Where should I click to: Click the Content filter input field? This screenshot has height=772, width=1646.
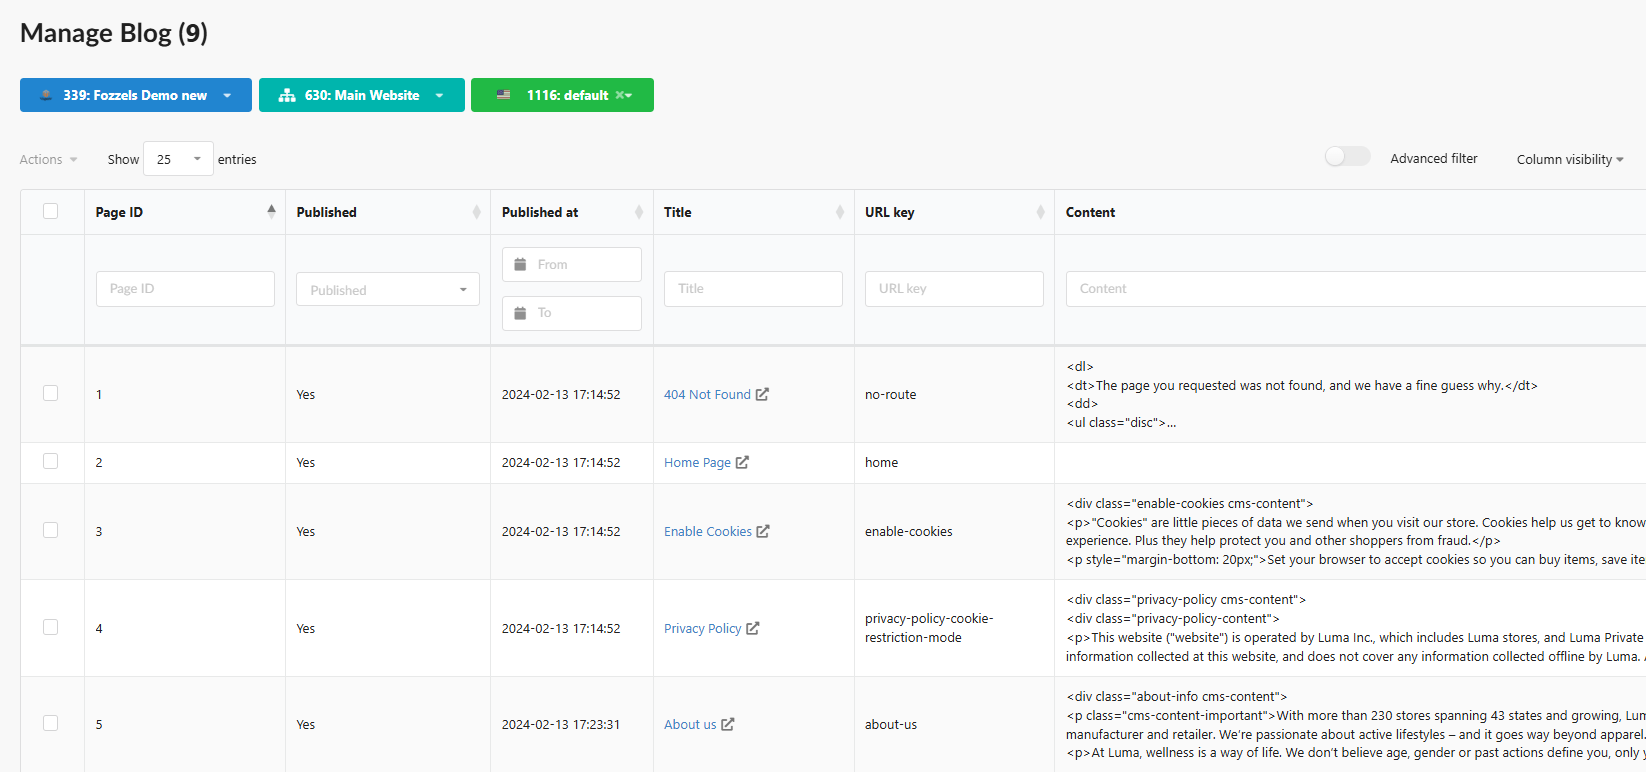[1355, 289]
